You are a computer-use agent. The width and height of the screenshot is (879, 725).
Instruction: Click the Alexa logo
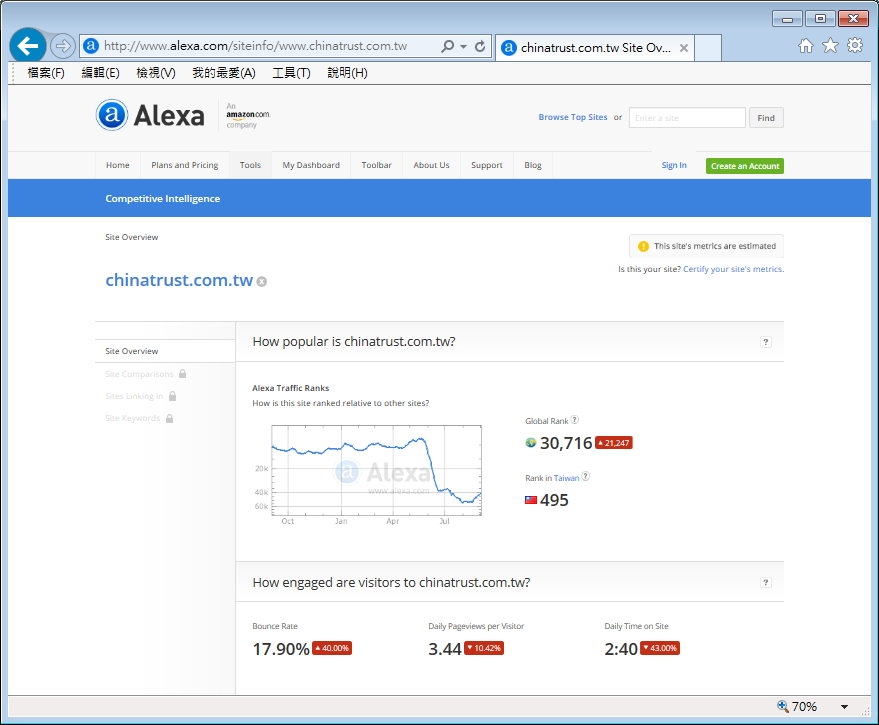click(150, 116)
